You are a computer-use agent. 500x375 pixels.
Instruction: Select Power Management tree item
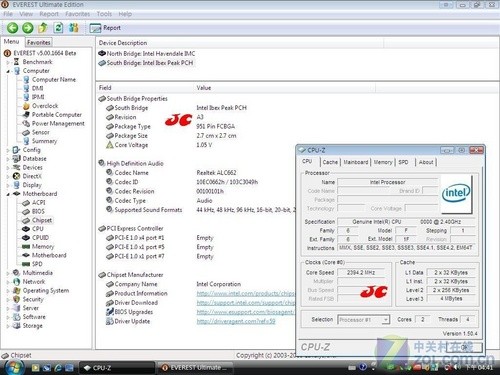(x=58, y=124)
